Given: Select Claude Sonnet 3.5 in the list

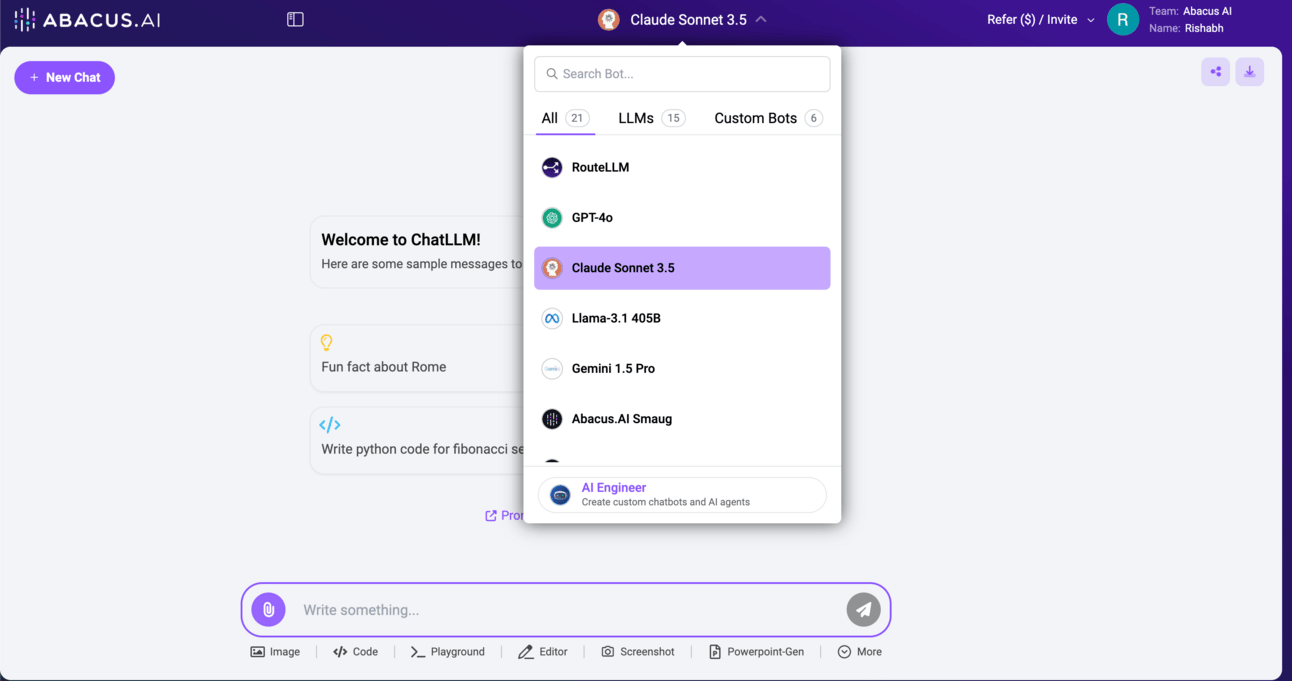Looking at the screenshot, I should click(682, 268).
